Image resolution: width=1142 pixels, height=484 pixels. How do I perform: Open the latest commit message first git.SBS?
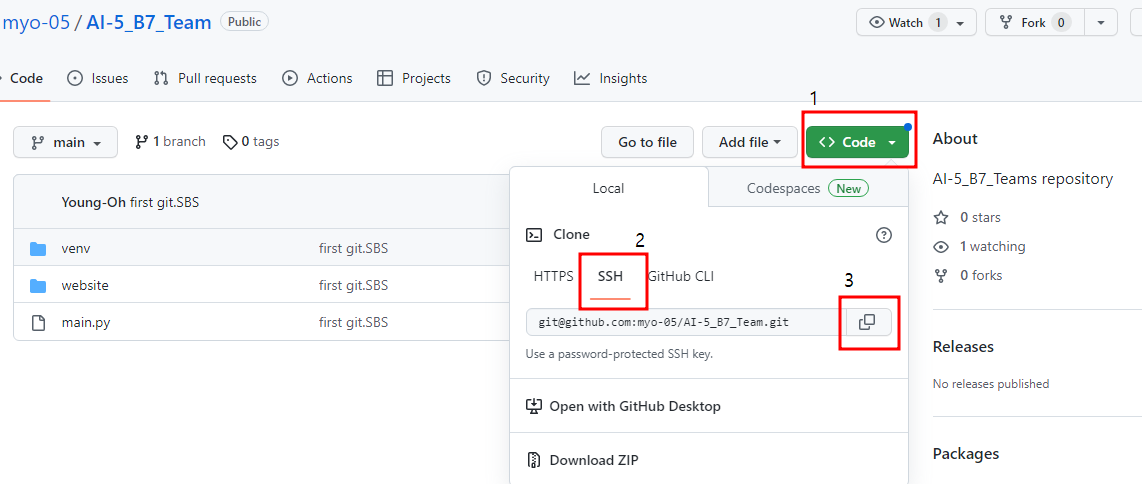point(165,202)
